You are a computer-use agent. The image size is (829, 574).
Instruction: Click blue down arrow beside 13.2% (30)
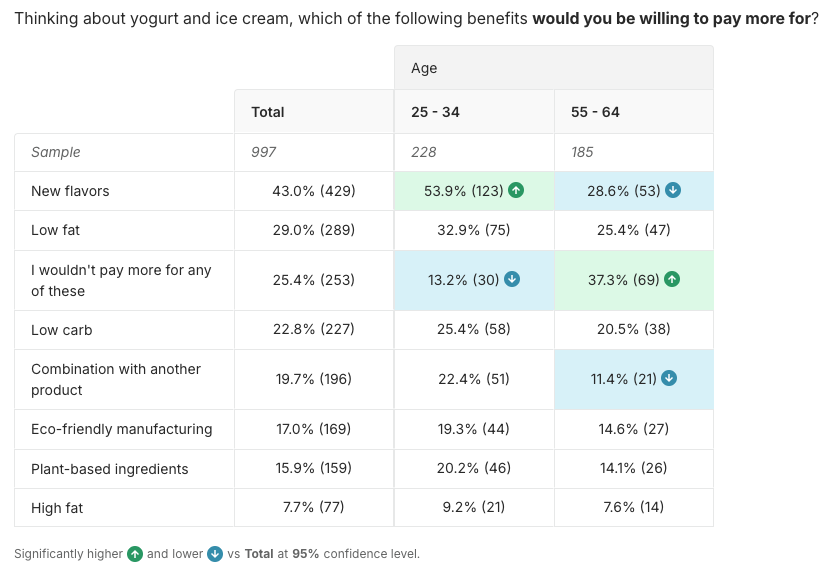pyautogui.click(x=512, y=280)
